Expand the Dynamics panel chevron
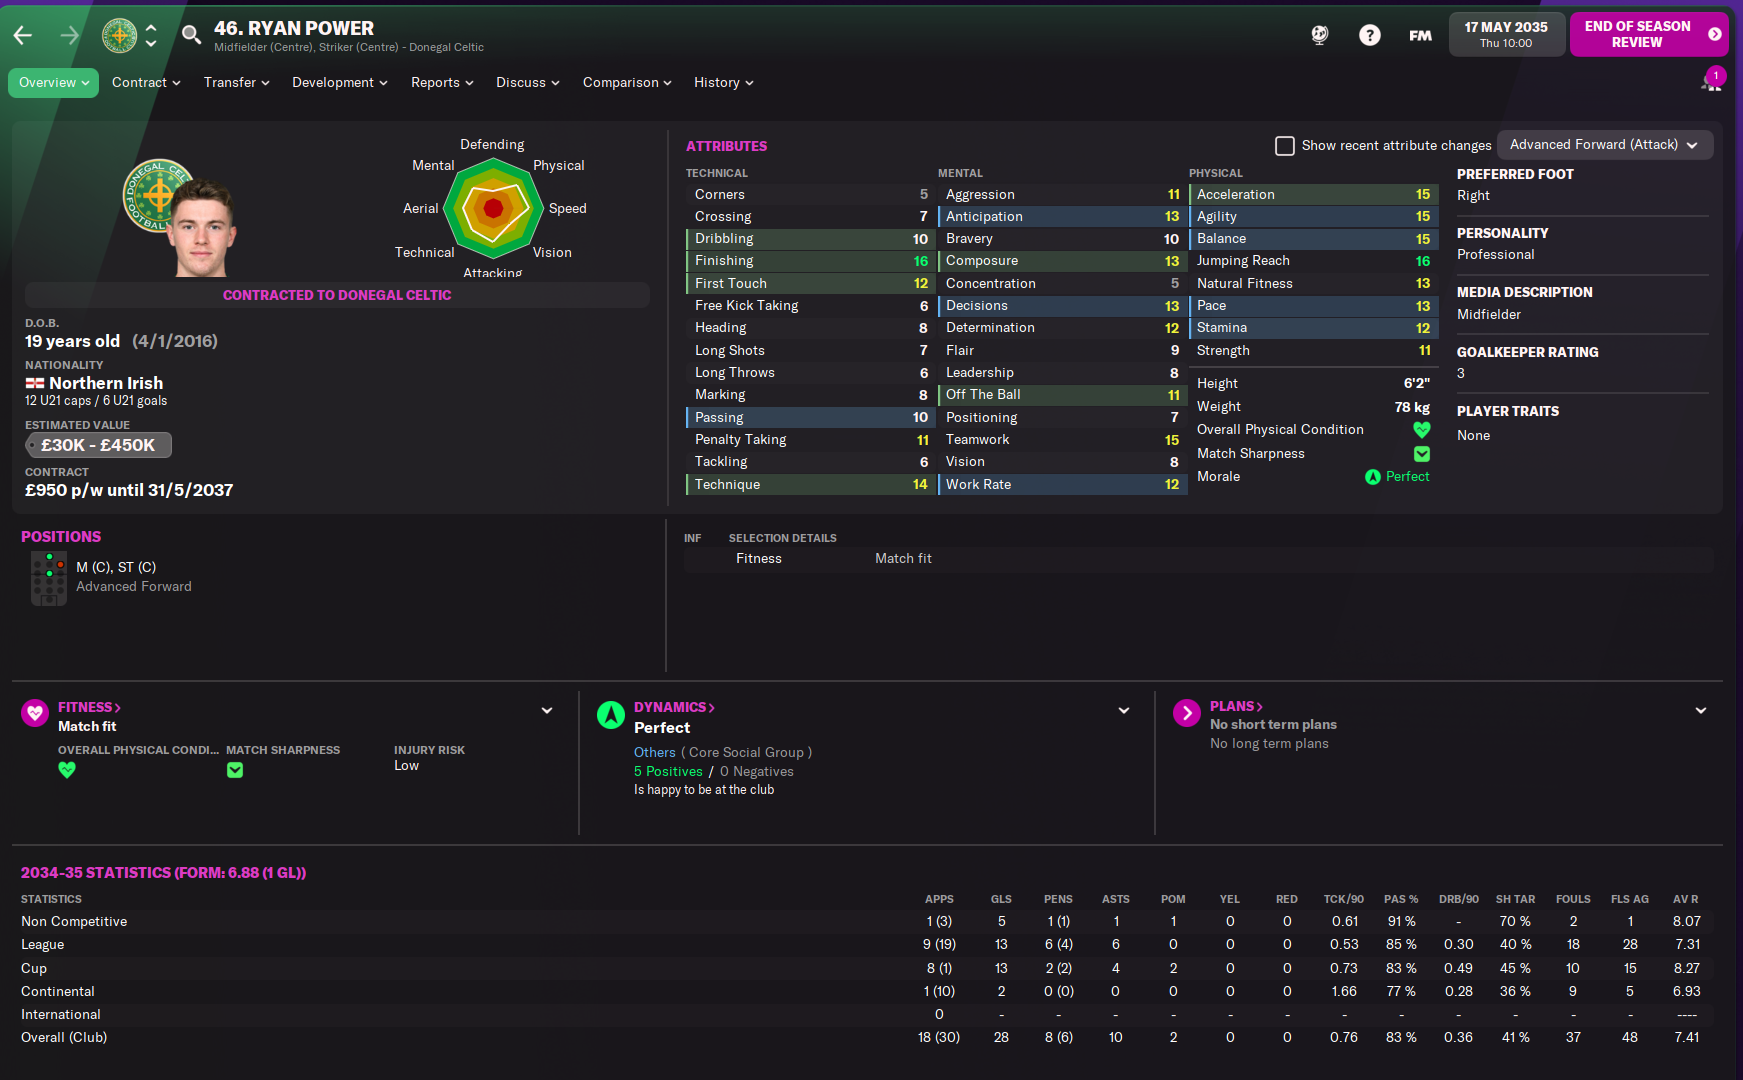 (x=1124, y=711)
